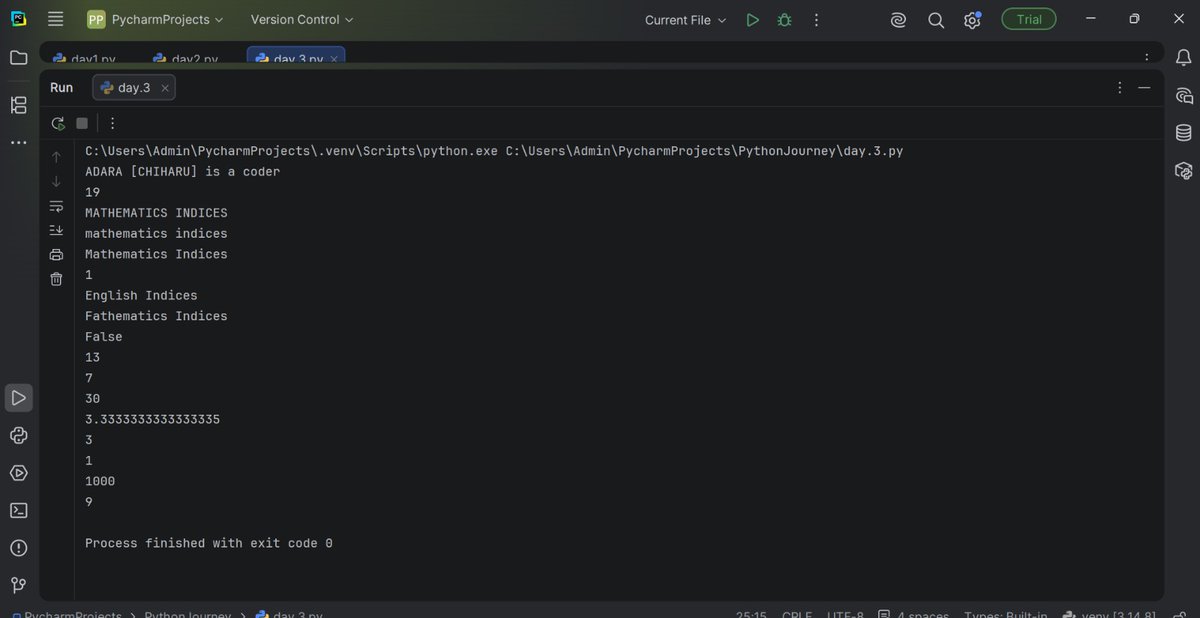Viewport: 1200px width, 618px height.
Task: Switch to the day1.py editor tab
Action: pos(85,59)
